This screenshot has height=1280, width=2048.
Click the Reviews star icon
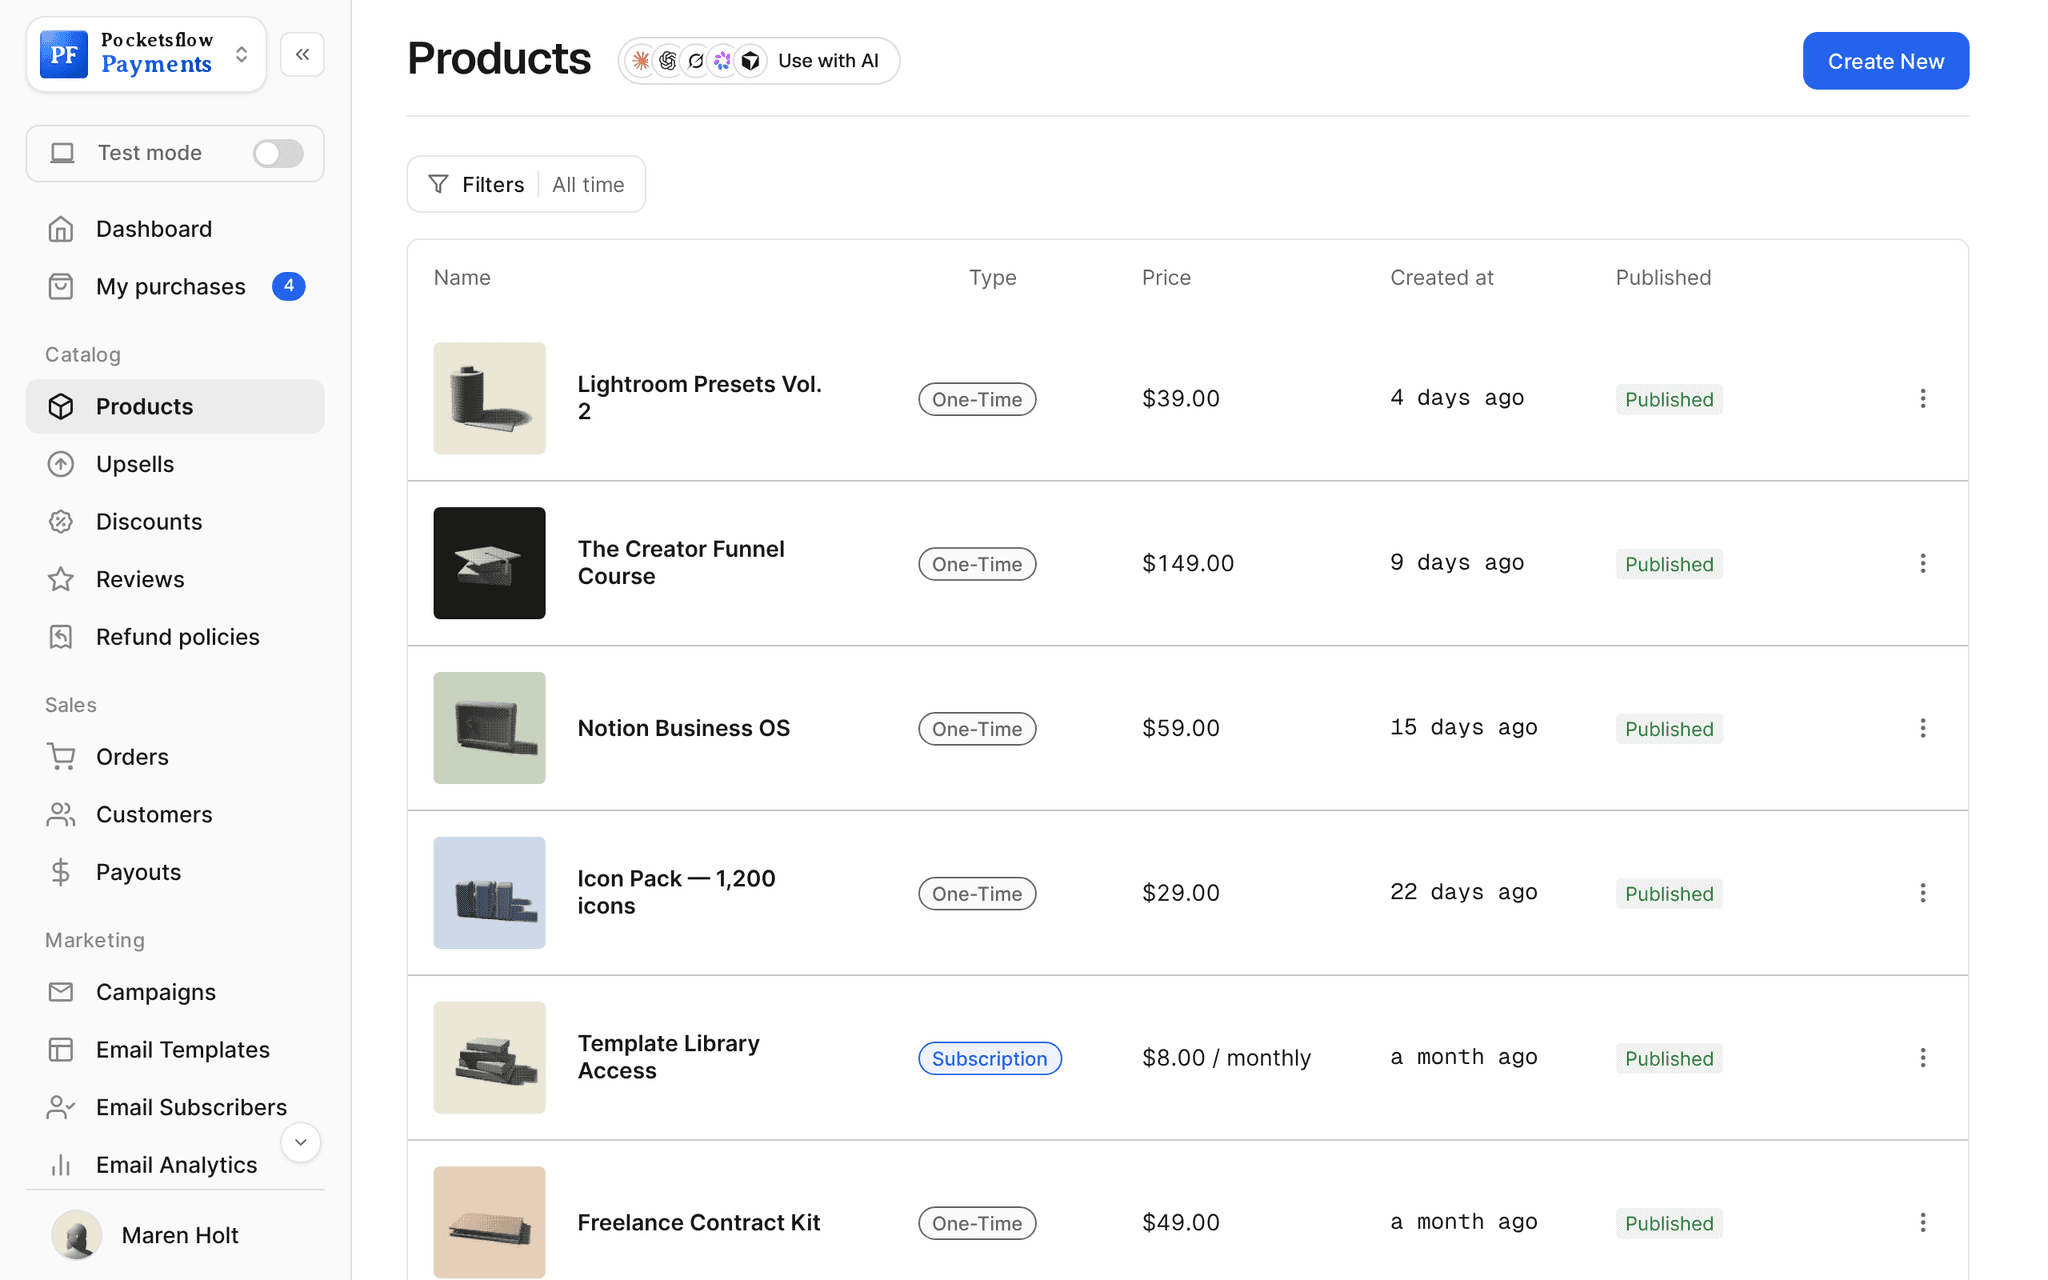click(x=61, y=579)
